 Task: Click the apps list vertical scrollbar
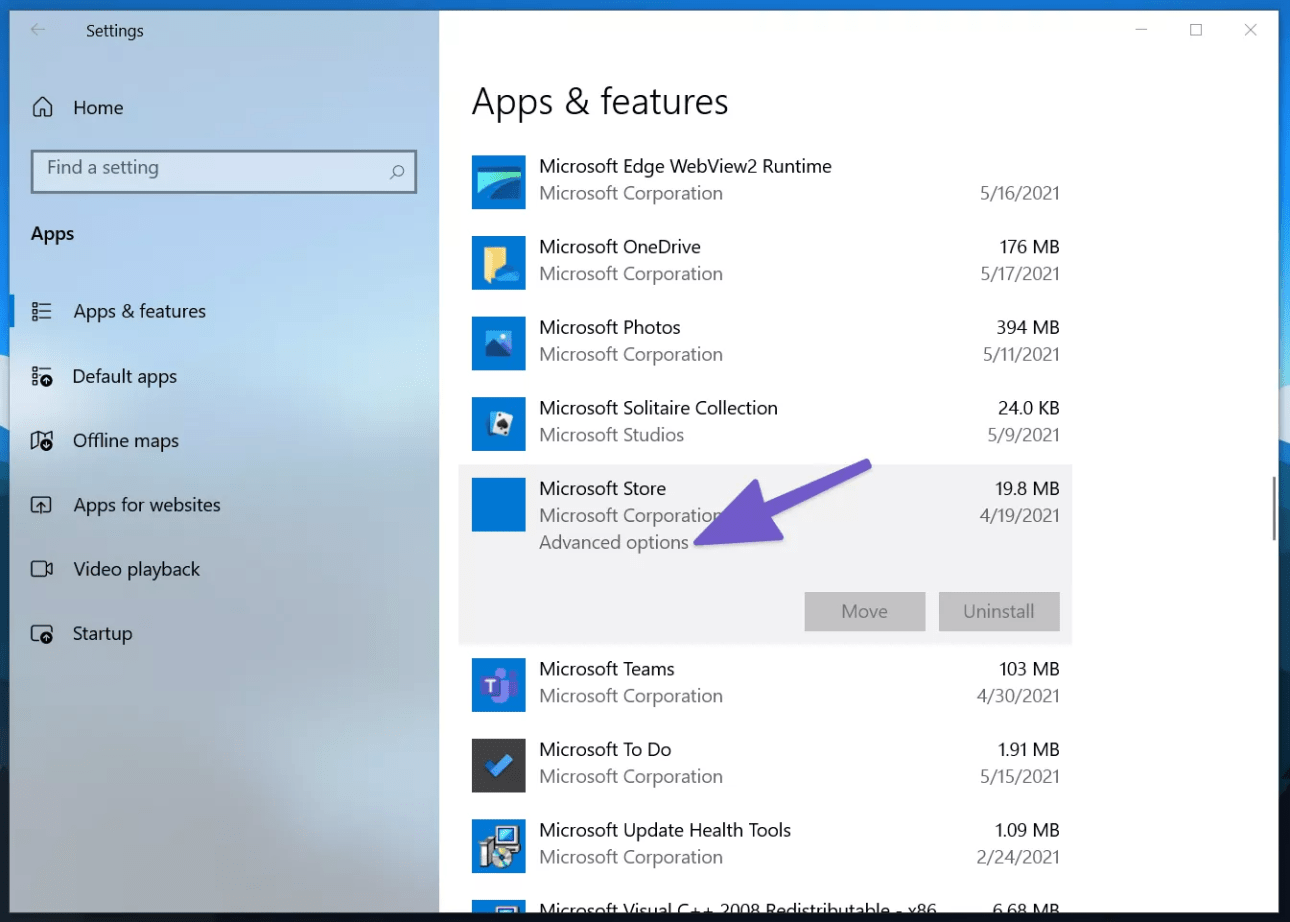(x=1273, y=508)
